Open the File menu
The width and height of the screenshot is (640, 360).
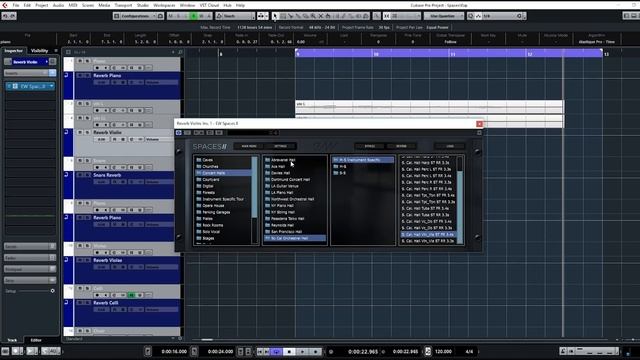(16, 5)
